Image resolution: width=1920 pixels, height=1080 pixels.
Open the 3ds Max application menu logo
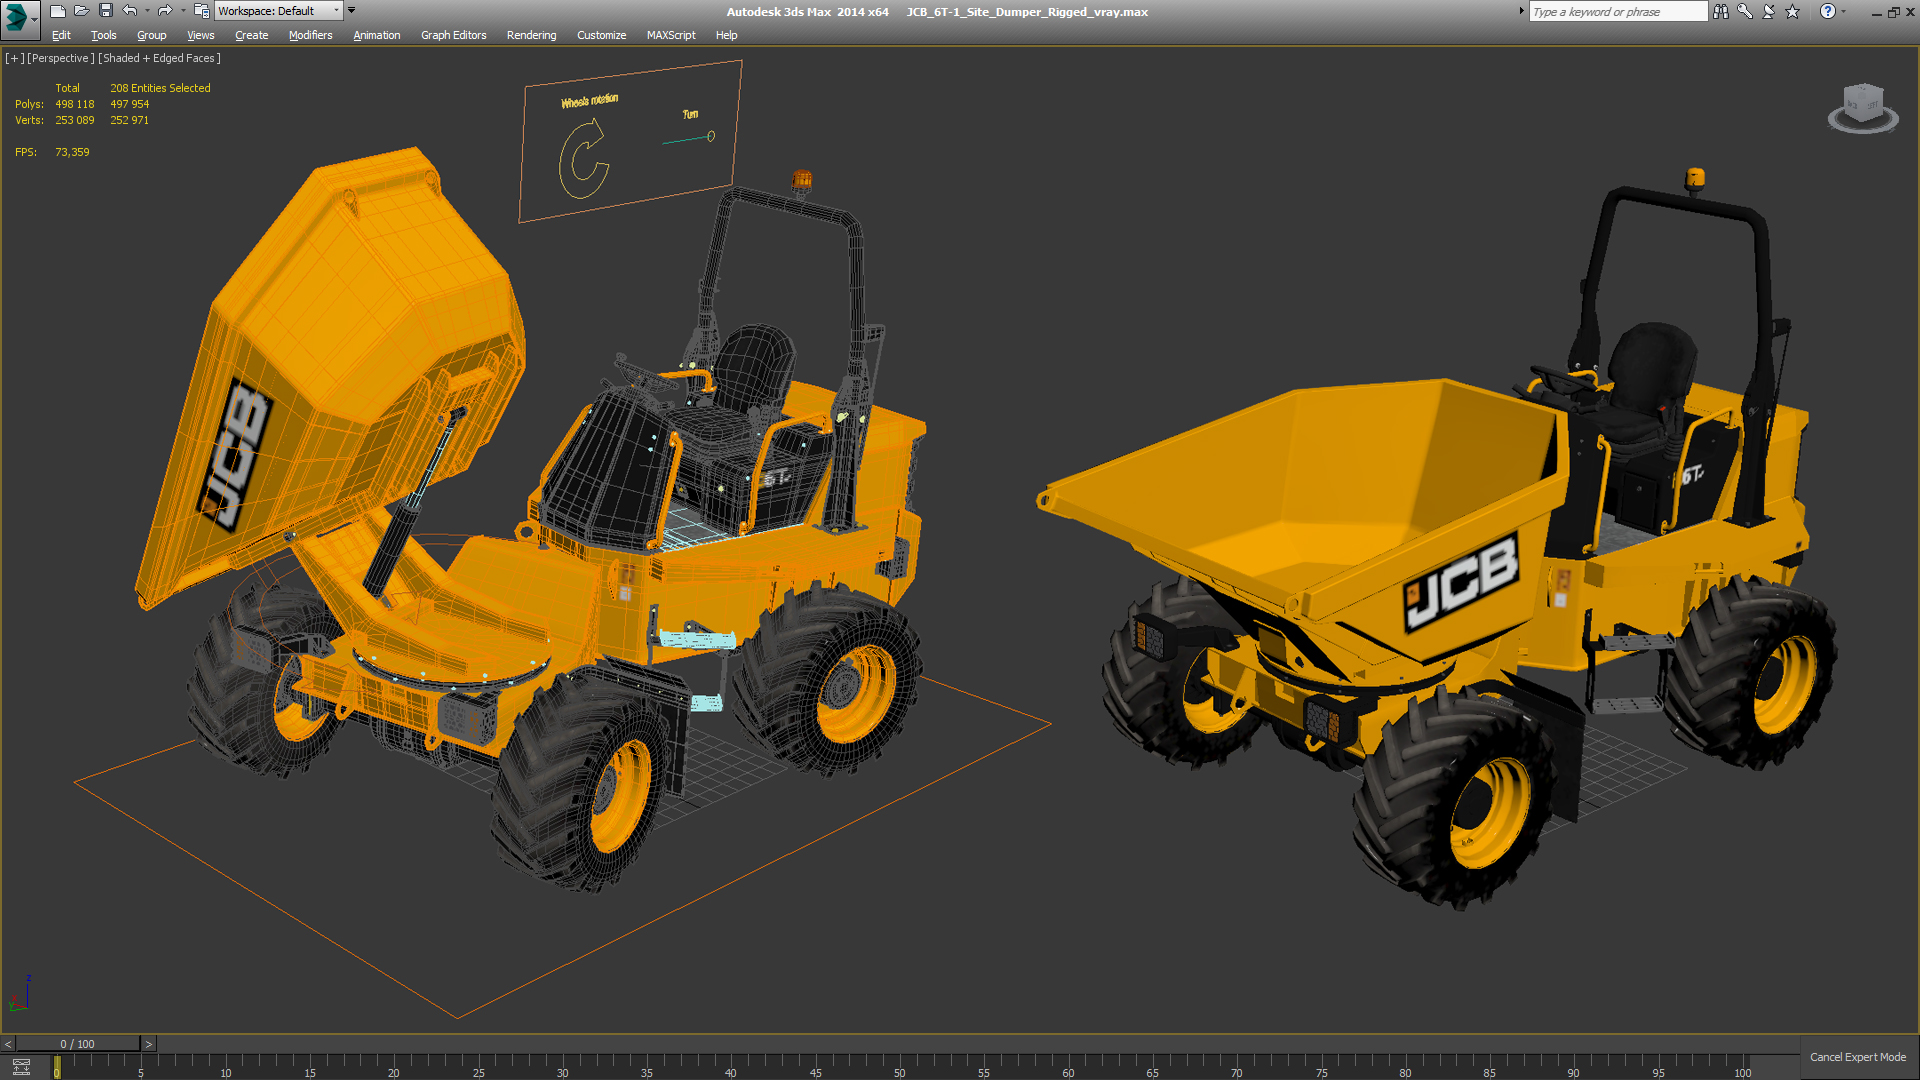(x=20, y=18)
